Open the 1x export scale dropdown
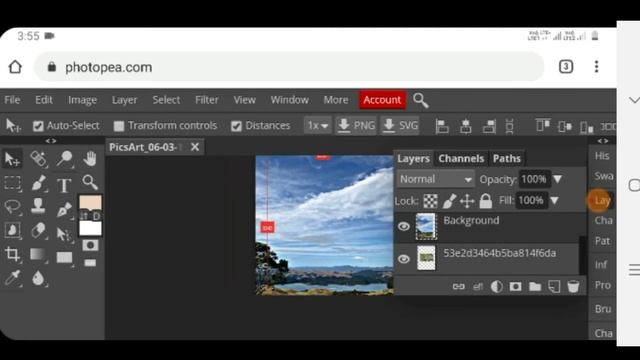The width and height of the screenshot is (640, 360). coord(318,125)
